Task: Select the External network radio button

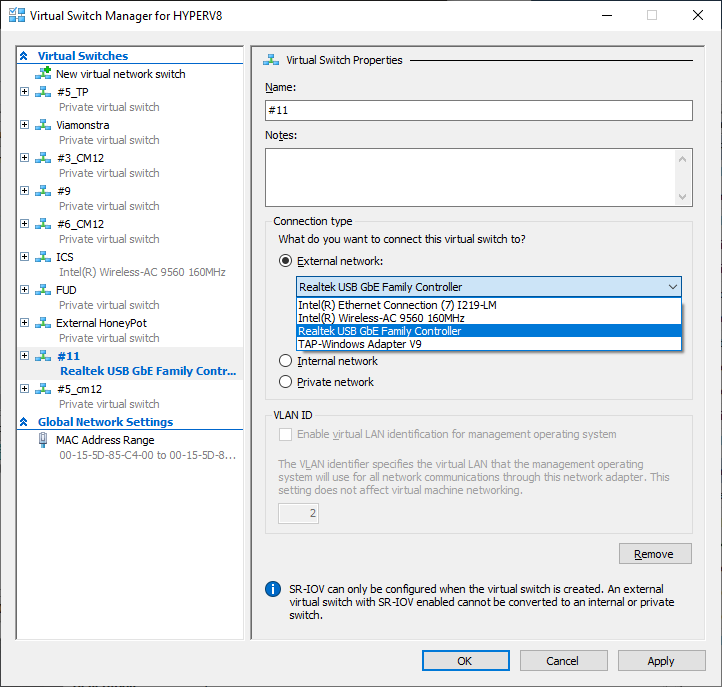Action: pos(285,261)
